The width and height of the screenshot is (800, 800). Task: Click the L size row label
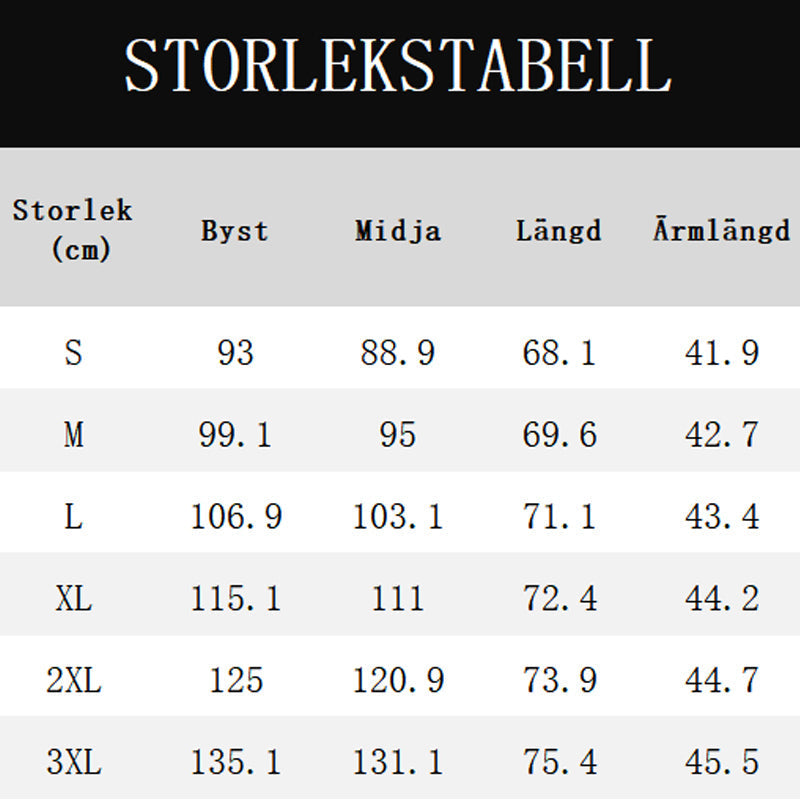[x=73, y=517]
